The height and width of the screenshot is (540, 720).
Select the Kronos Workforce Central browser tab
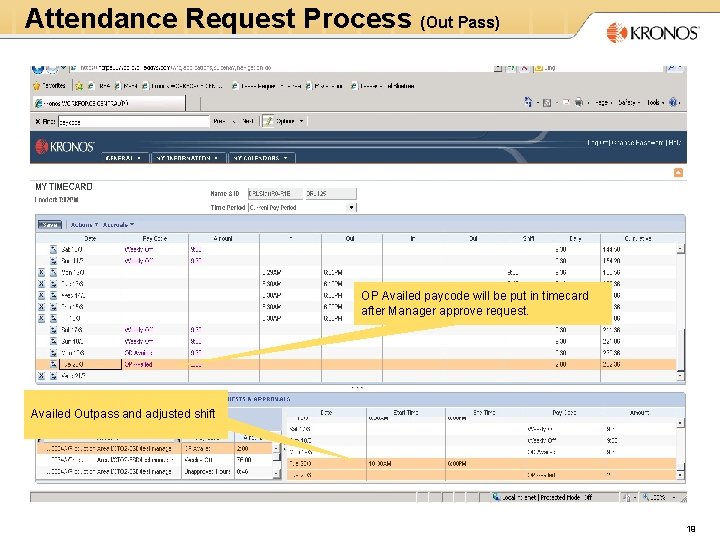point(109,103)
